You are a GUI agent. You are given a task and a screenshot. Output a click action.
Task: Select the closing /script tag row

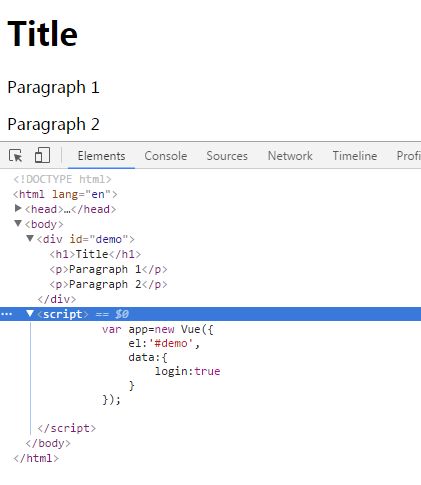tap(67, 428)
